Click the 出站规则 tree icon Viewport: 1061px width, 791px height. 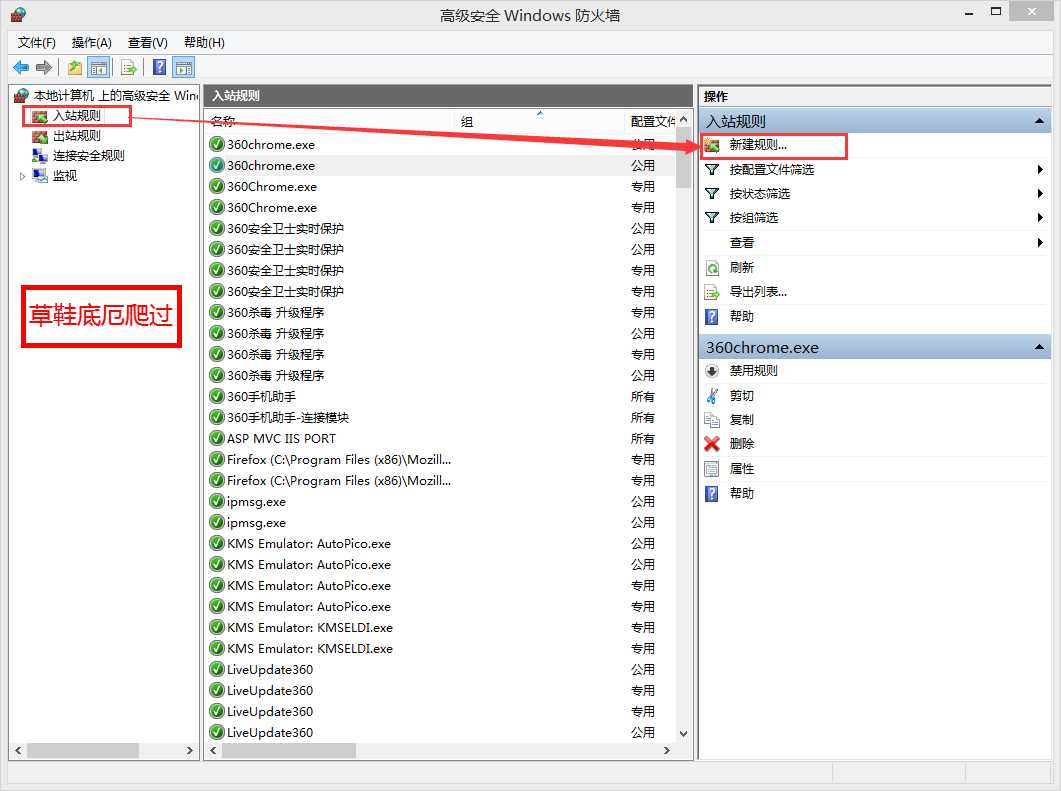40,136
